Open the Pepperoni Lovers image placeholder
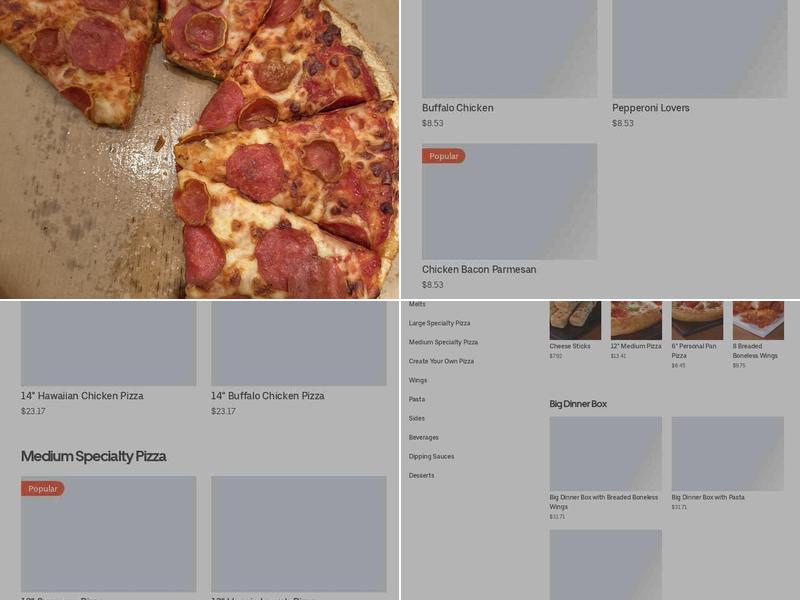The image size is (800, 600). coord(699,49)
